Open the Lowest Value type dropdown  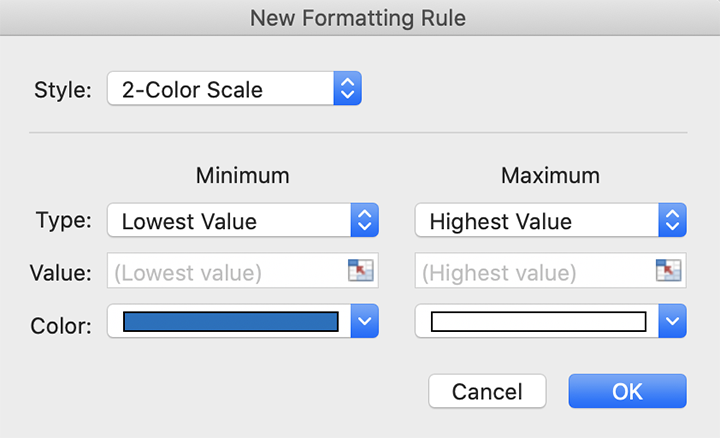point(243,220)
